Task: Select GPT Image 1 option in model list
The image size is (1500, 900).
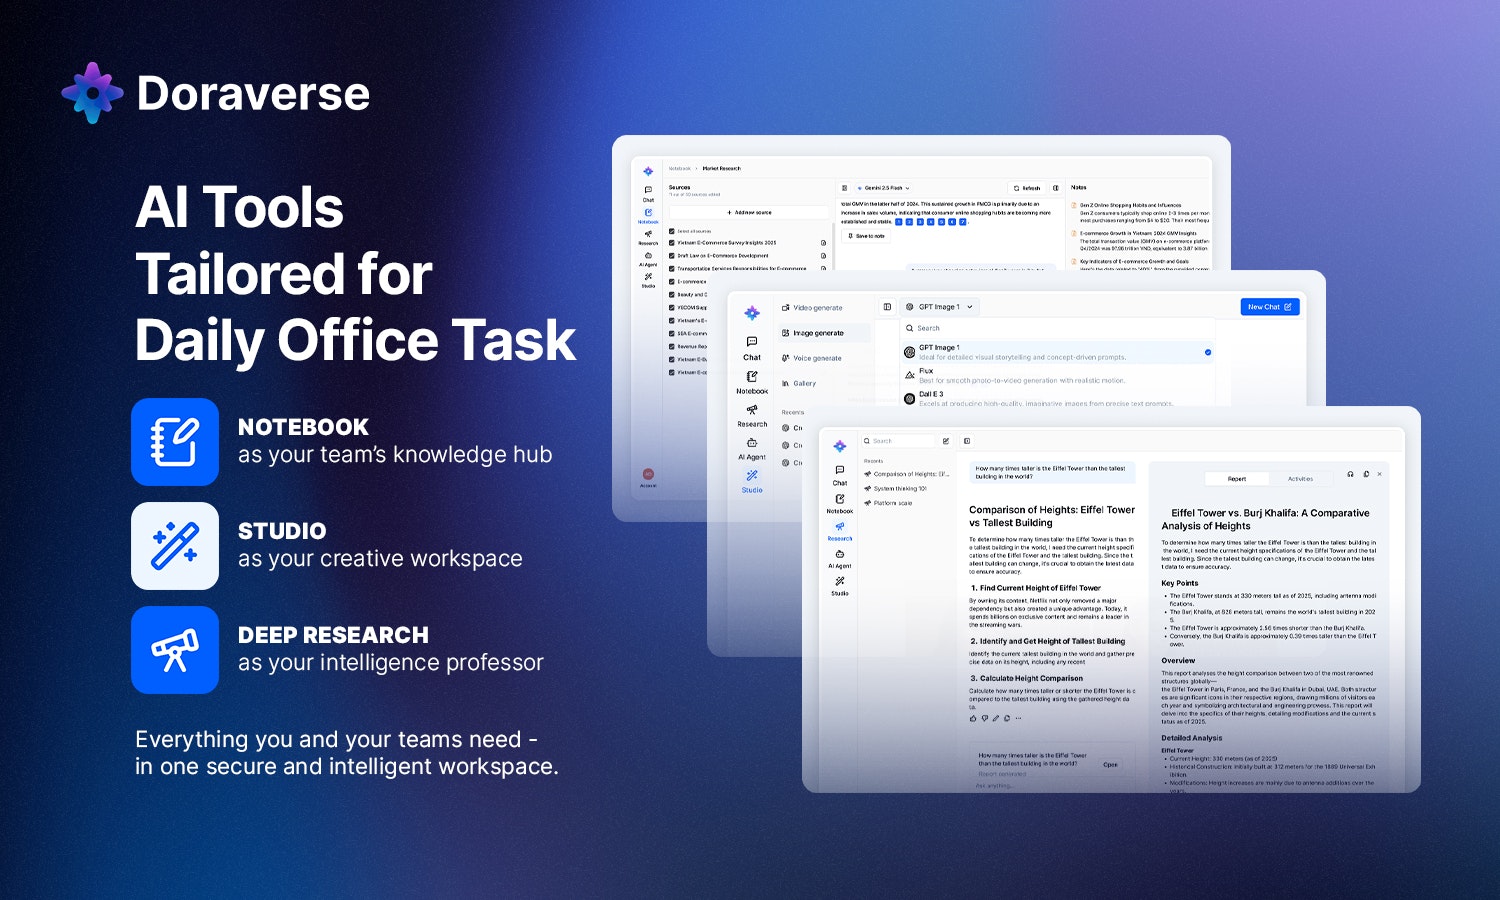Action: tap(1057, 352)
